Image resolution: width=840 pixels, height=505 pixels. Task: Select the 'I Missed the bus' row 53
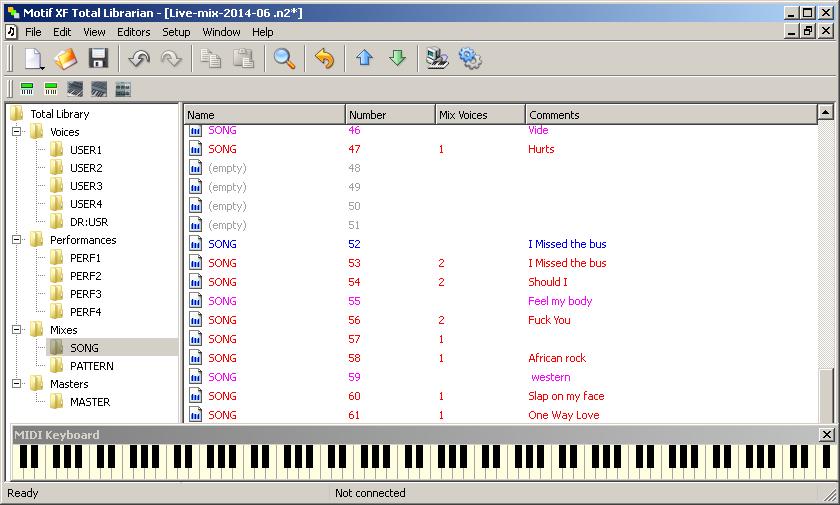[501, 263]
